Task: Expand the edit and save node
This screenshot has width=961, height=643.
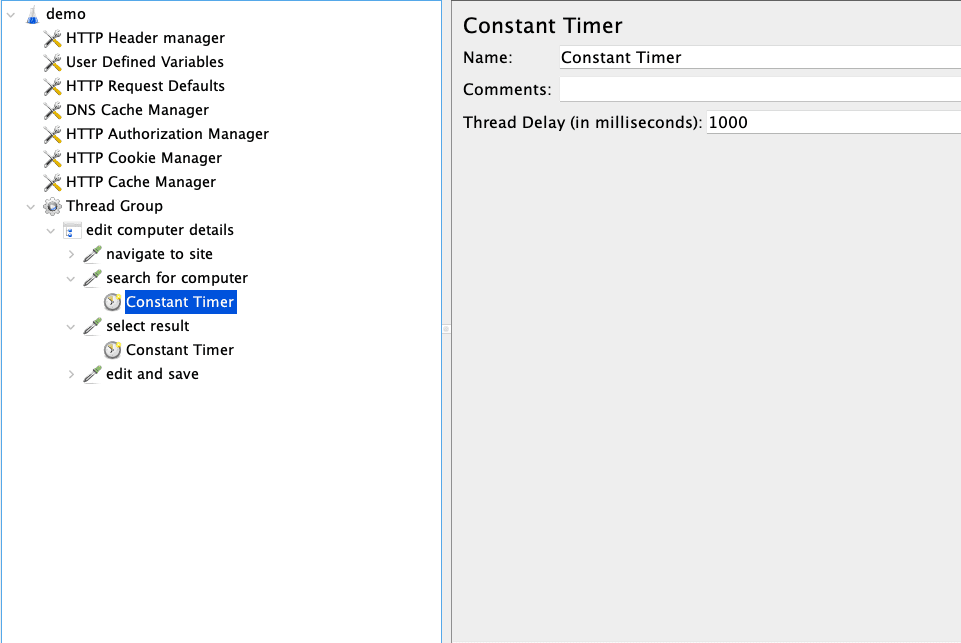Action: coord(71,374)
